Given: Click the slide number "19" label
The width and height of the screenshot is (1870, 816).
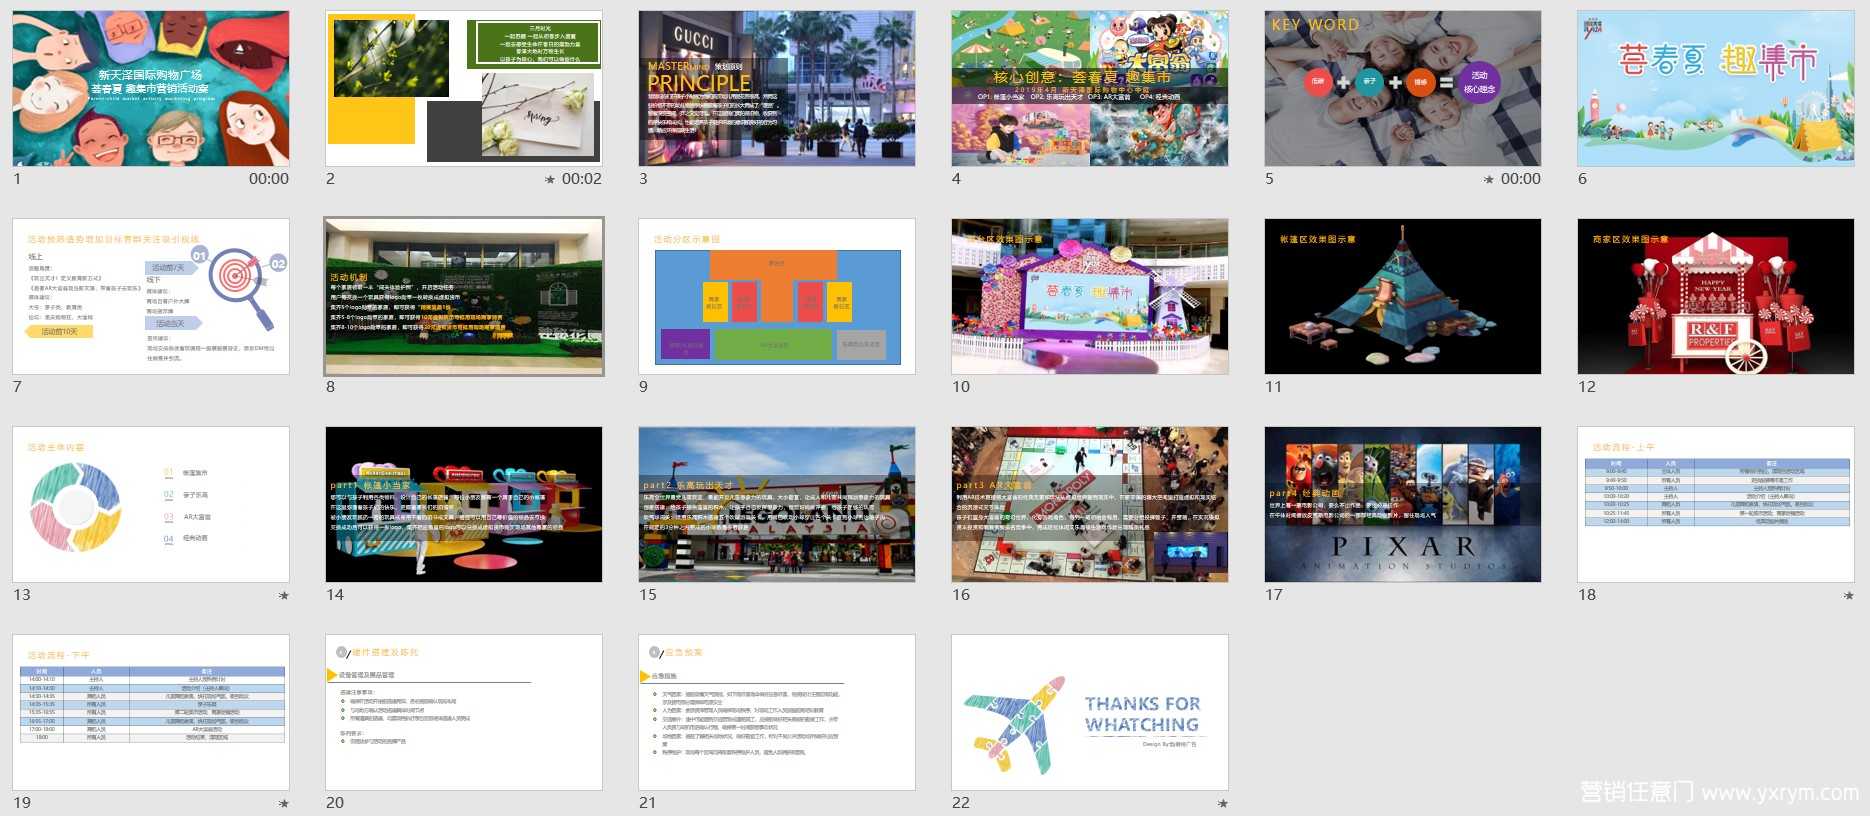Looking at the screenshot, I should (22, 803).
